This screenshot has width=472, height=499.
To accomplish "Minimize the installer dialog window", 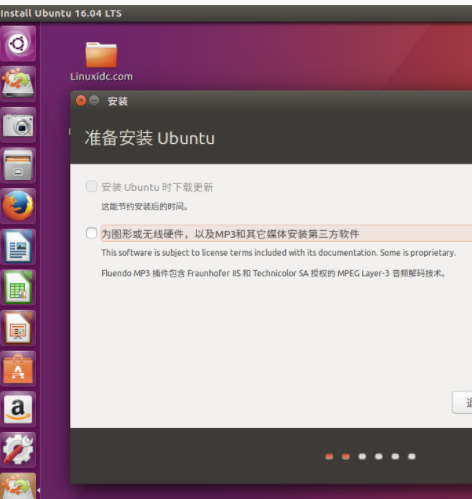I will click(x=94, y=100).
